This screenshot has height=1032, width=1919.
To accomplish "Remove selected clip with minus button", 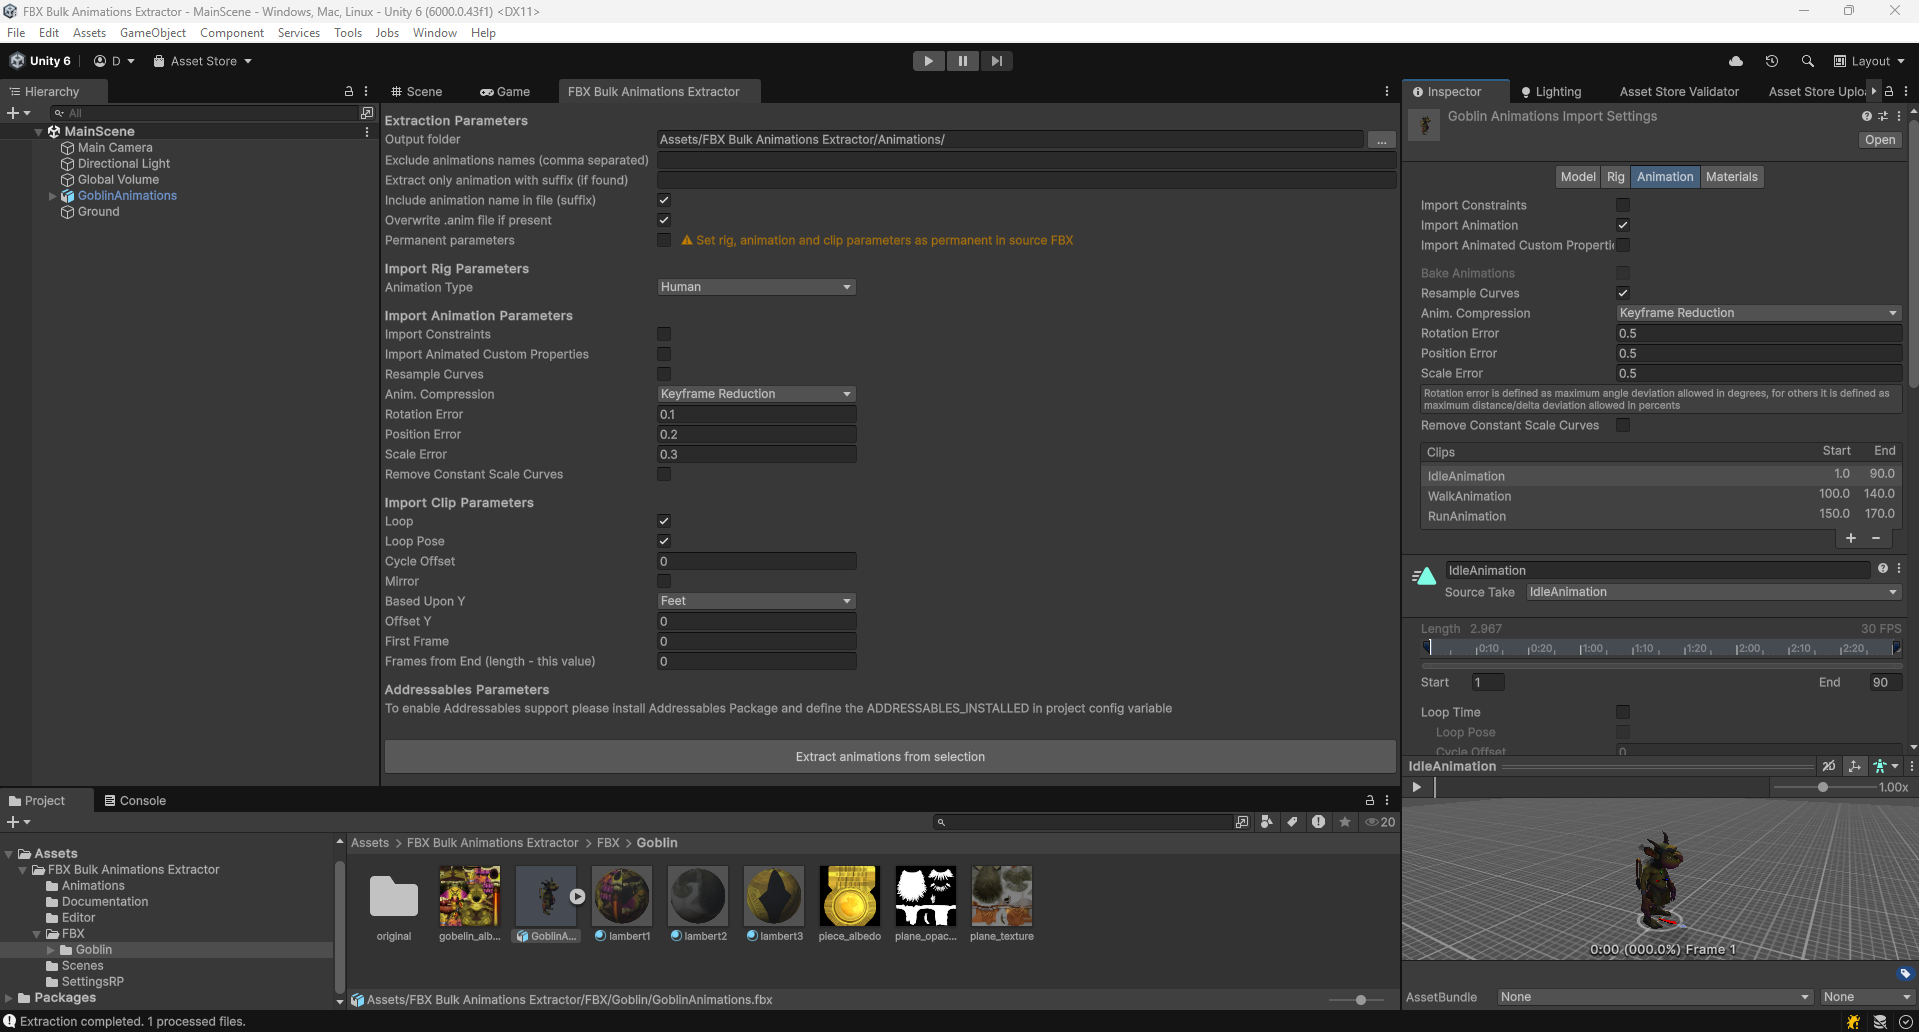I will pyautogui.click(x=1876, y=538).
